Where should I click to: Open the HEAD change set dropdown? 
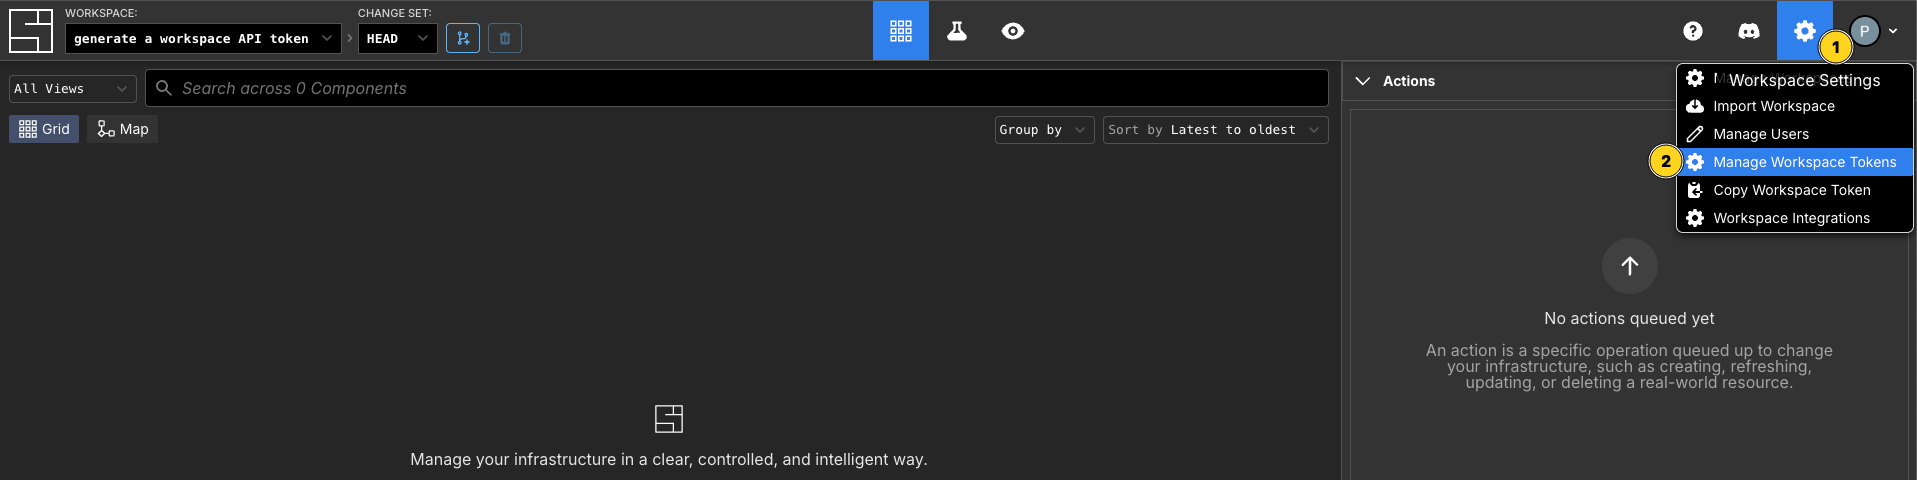pos(397,38)
